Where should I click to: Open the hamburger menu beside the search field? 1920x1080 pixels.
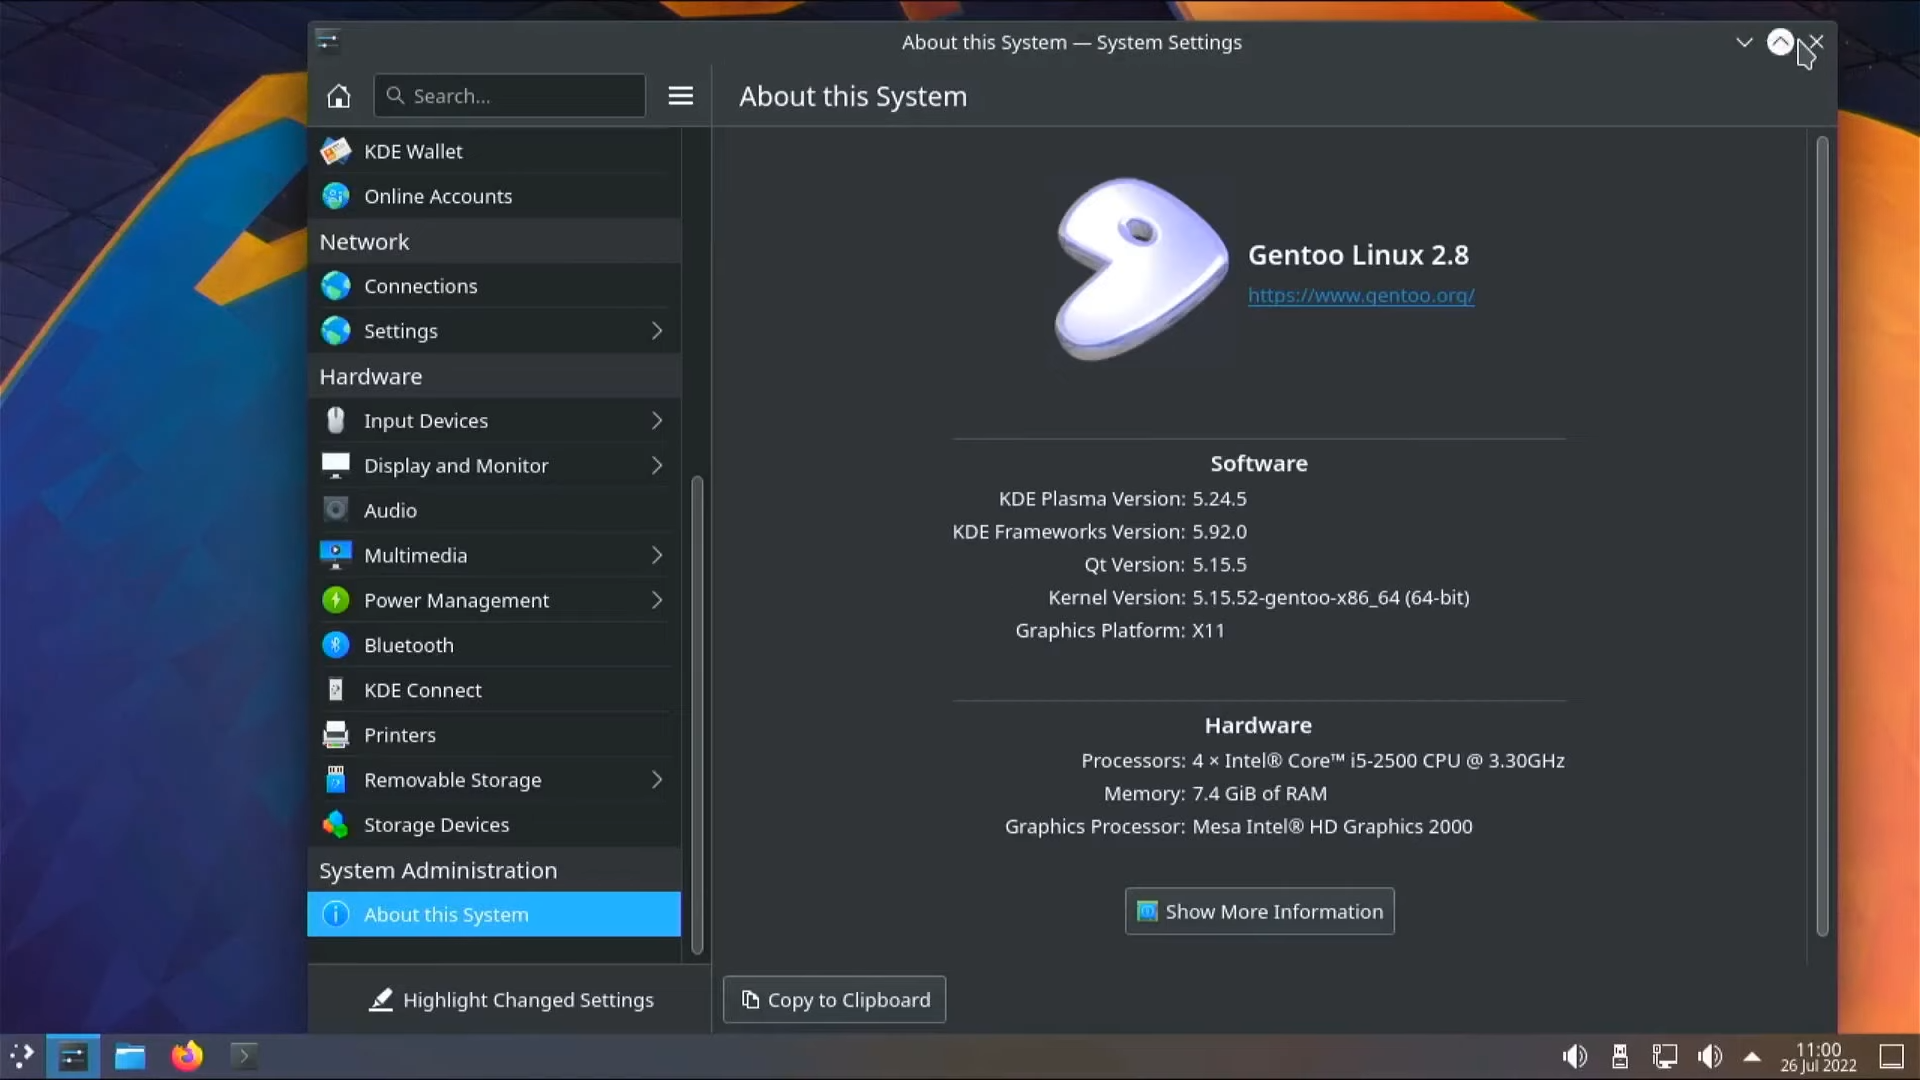(x=680, y=96)
